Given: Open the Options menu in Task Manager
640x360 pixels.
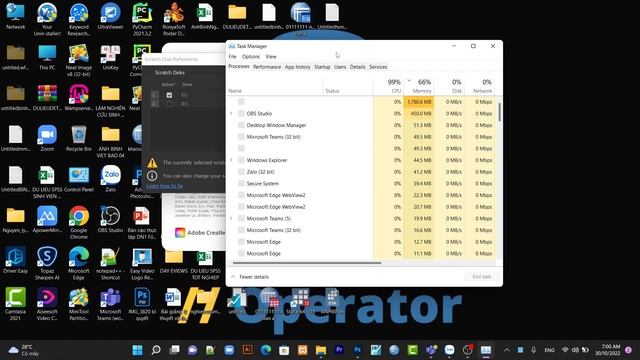Looking at the screenshot, I should click(251, 56).
